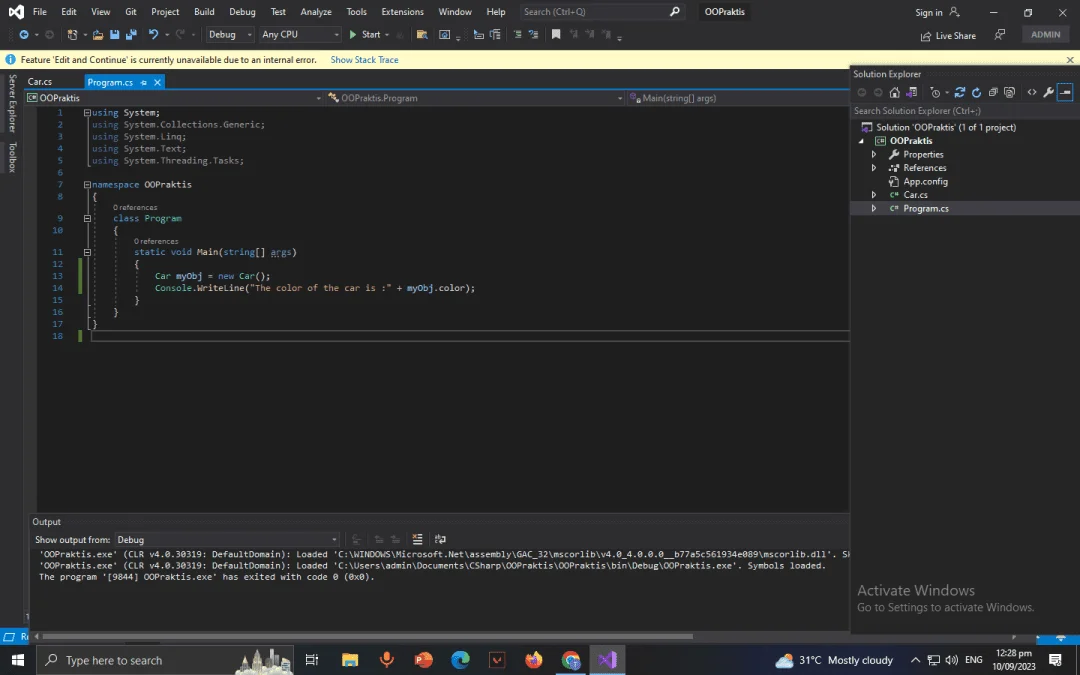Open the Git menu

pyautogui.click(x=131, y=12)
